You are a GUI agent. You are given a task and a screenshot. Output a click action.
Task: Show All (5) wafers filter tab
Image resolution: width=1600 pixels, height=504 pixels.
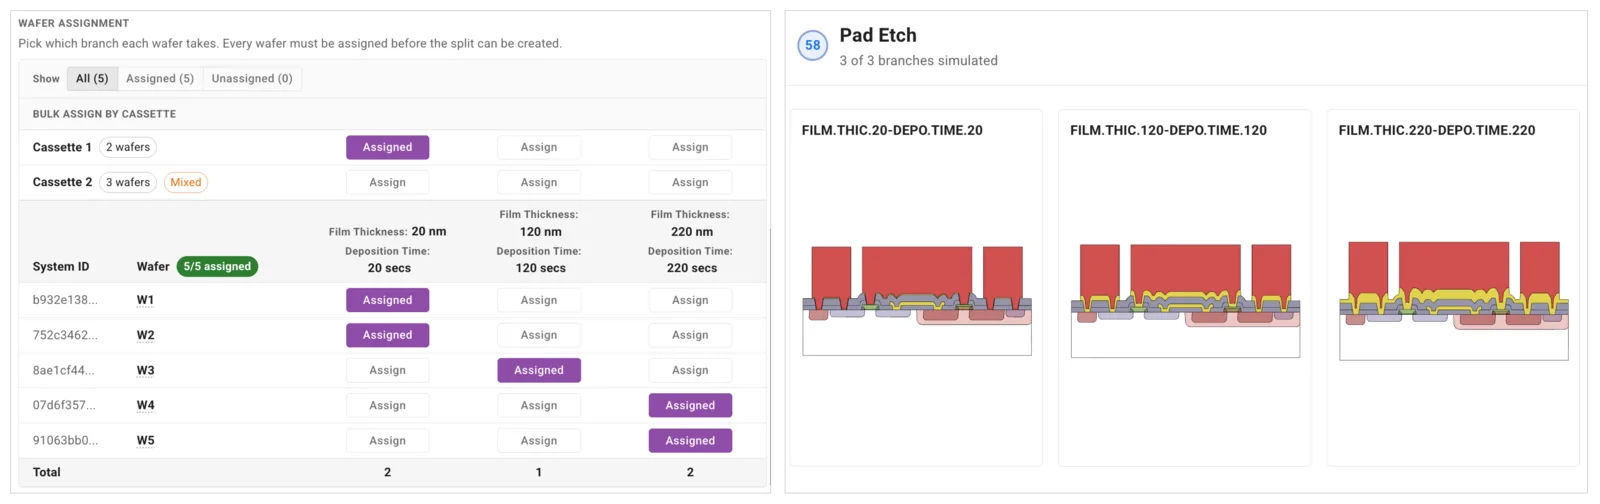point(92,79)
